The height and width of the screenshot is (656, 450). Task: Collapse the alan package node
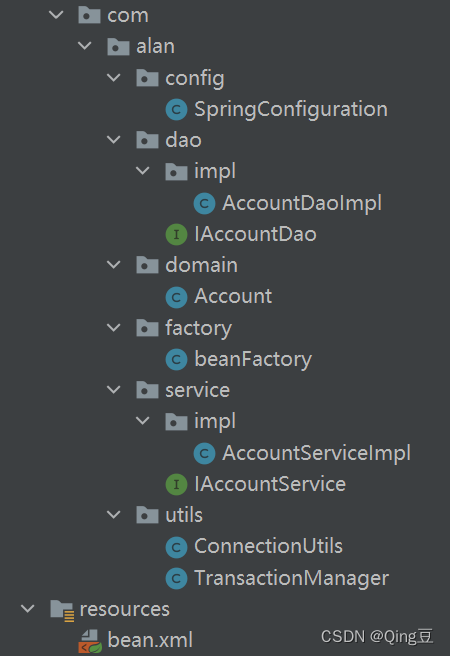pos(85,46)
